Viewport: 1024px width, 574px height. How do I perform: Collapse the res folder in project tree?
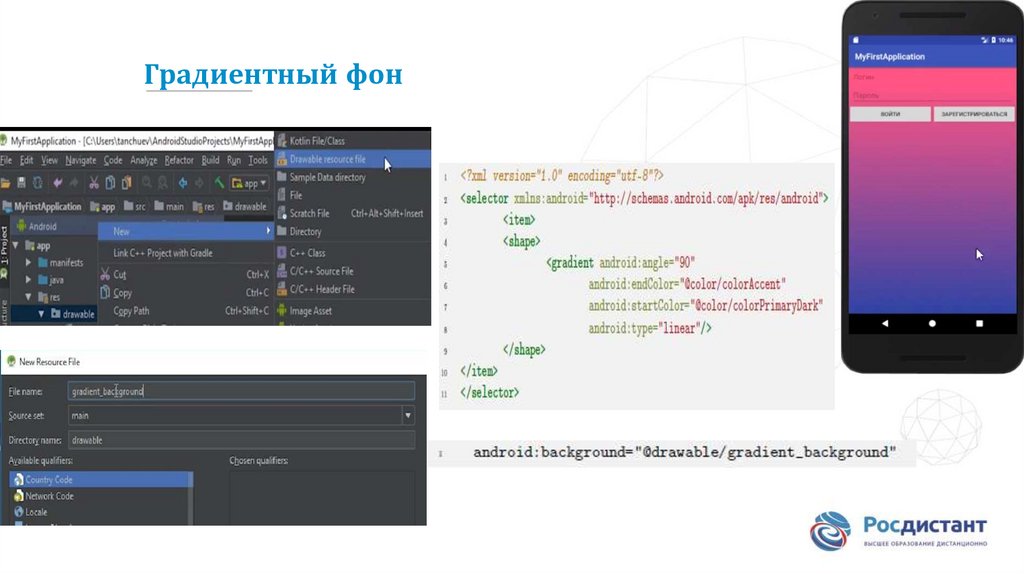pos(29,297)
